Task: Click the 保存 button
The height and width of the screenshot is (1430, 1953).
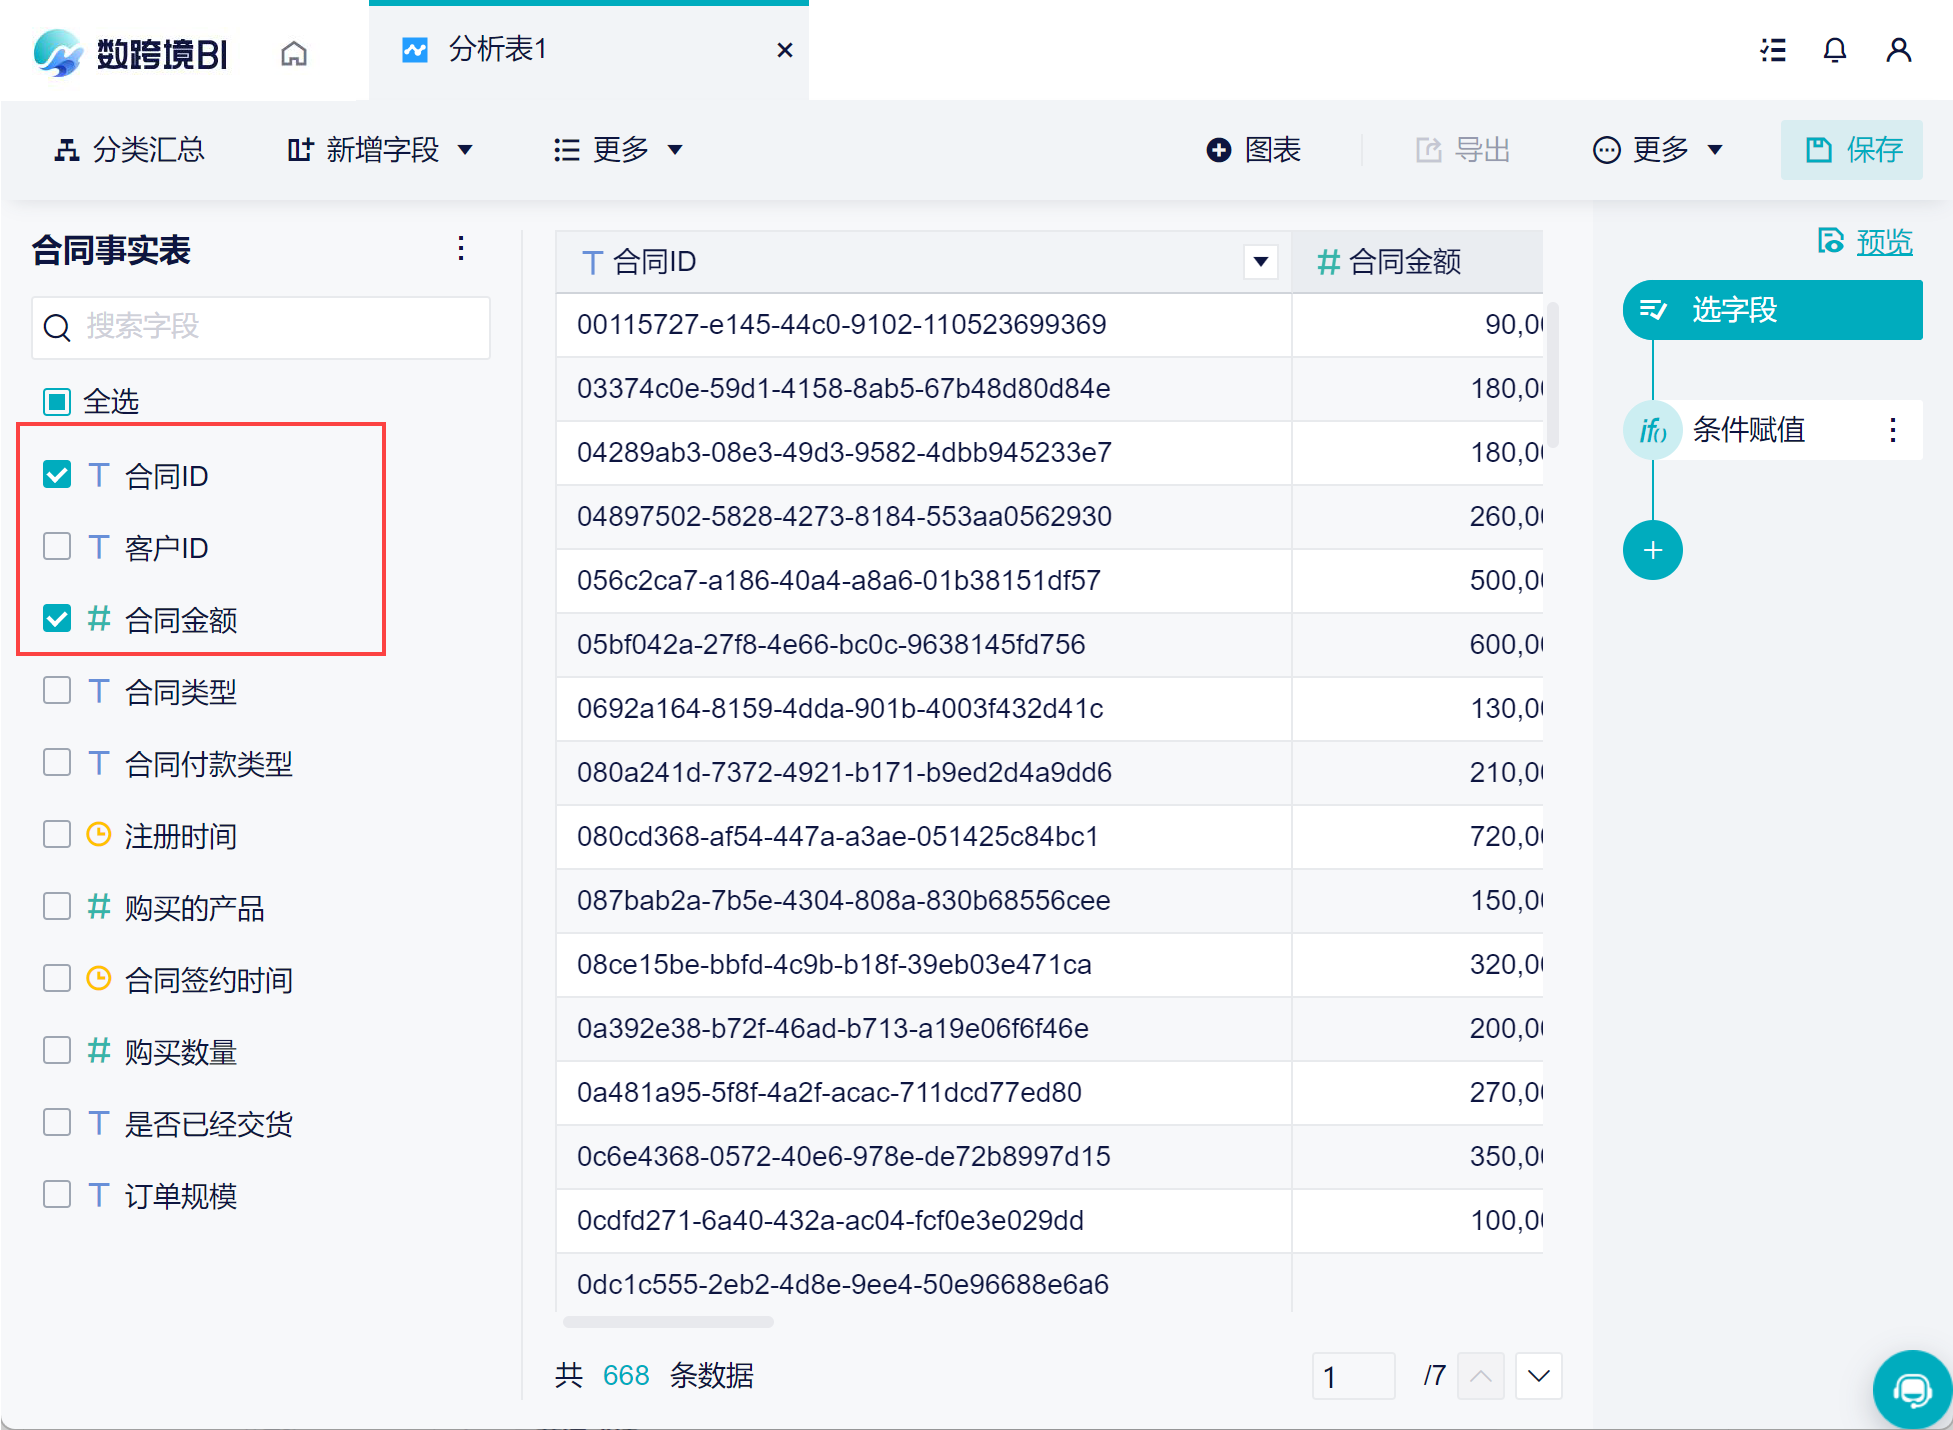Action: (1852, 150)
